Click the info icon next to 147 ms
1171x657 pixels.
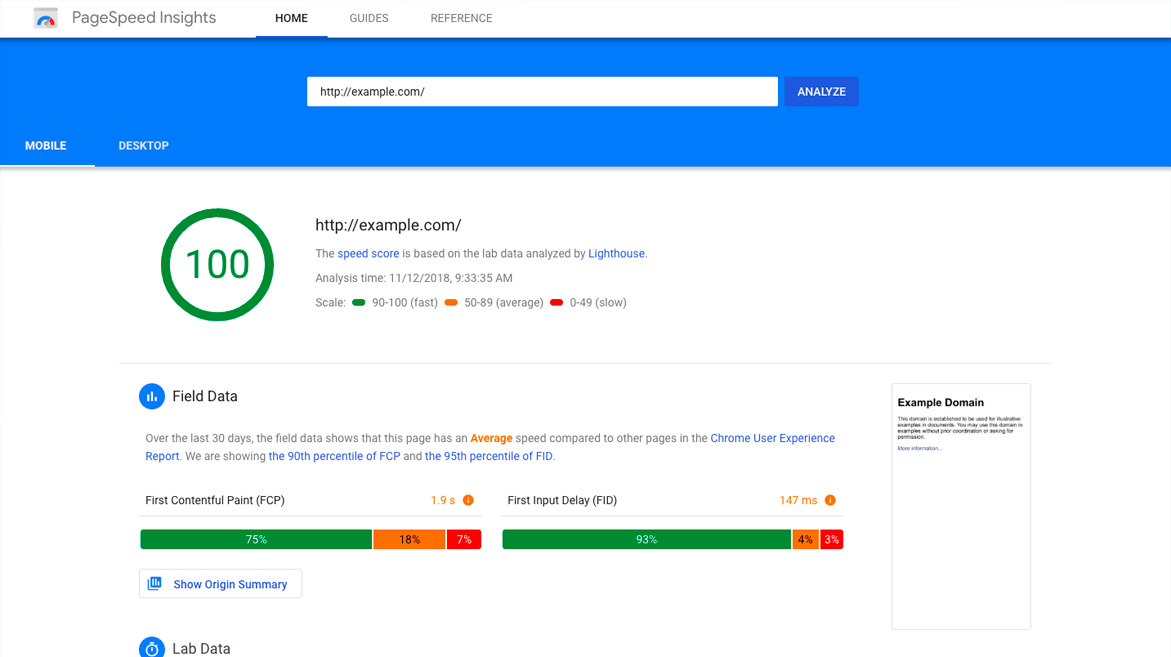(x=830, y=500)
